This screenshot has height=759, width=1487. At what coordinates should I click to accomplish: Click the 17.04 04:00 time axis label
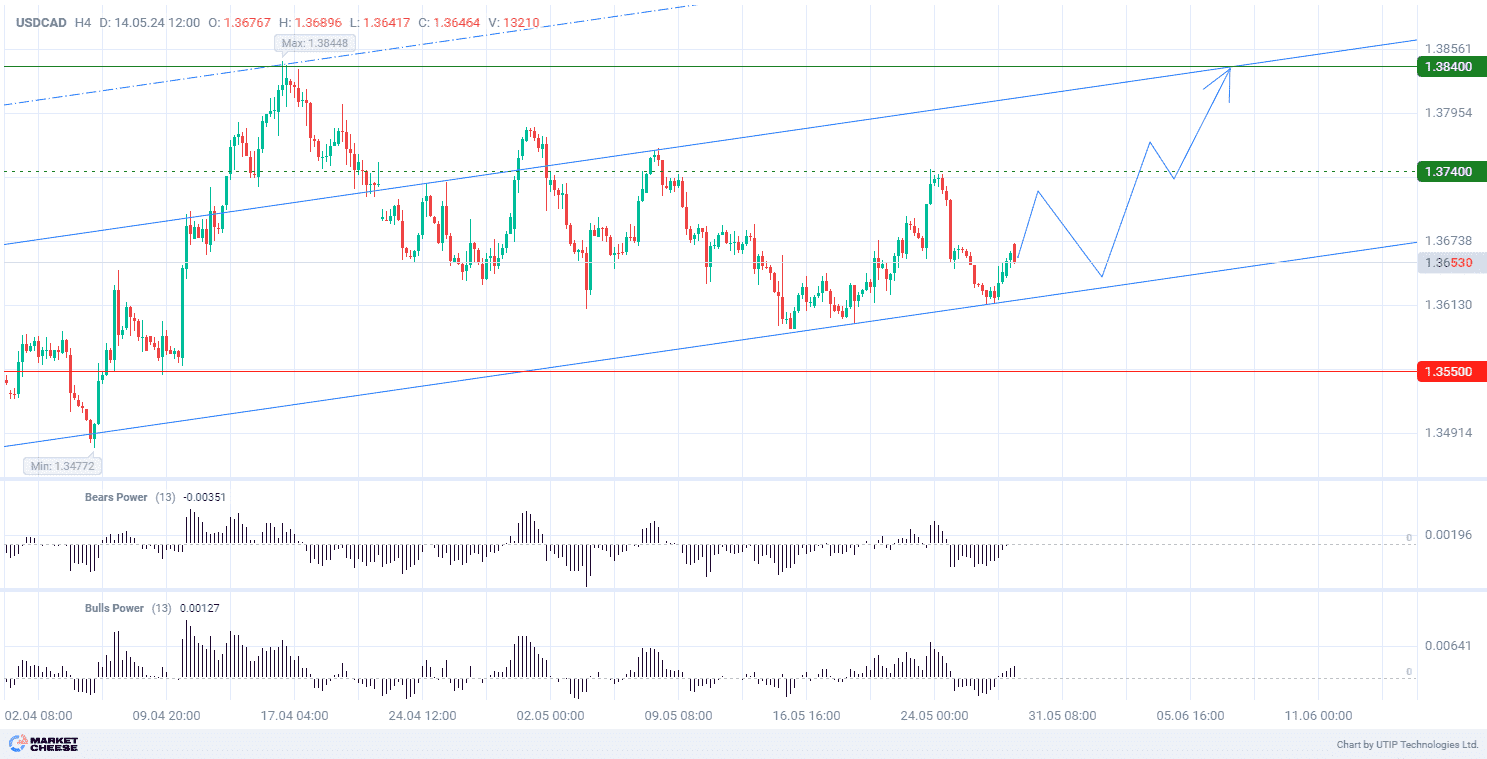(x=294, y=716)
